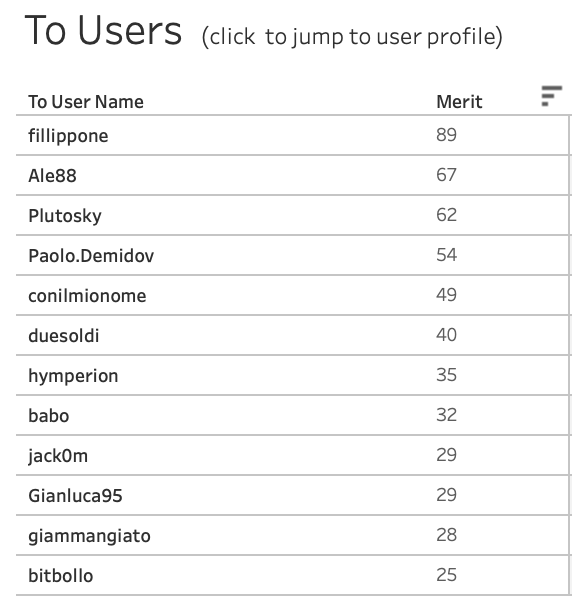Viewport: 572px width, 596px height.
Task: Select giammangiato user row
Action: point(292,535)
